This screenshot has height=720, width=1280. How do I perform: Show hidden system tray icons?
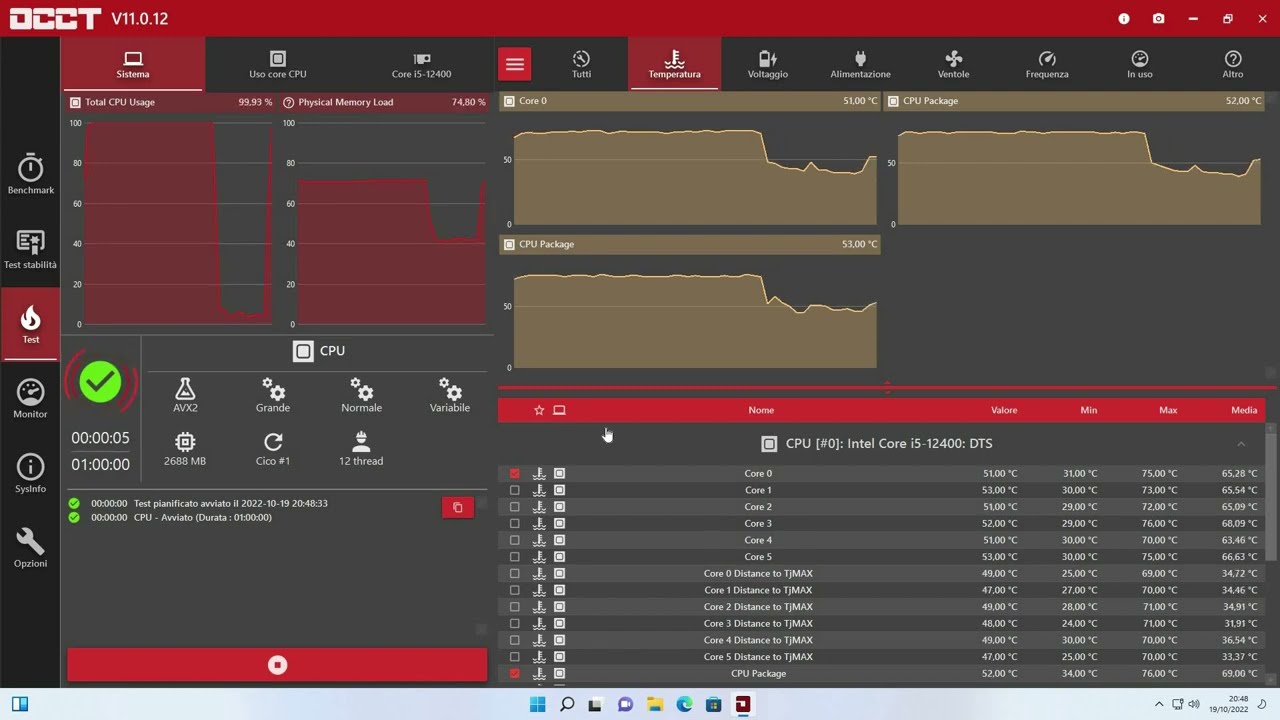[x=1159, y=704]
